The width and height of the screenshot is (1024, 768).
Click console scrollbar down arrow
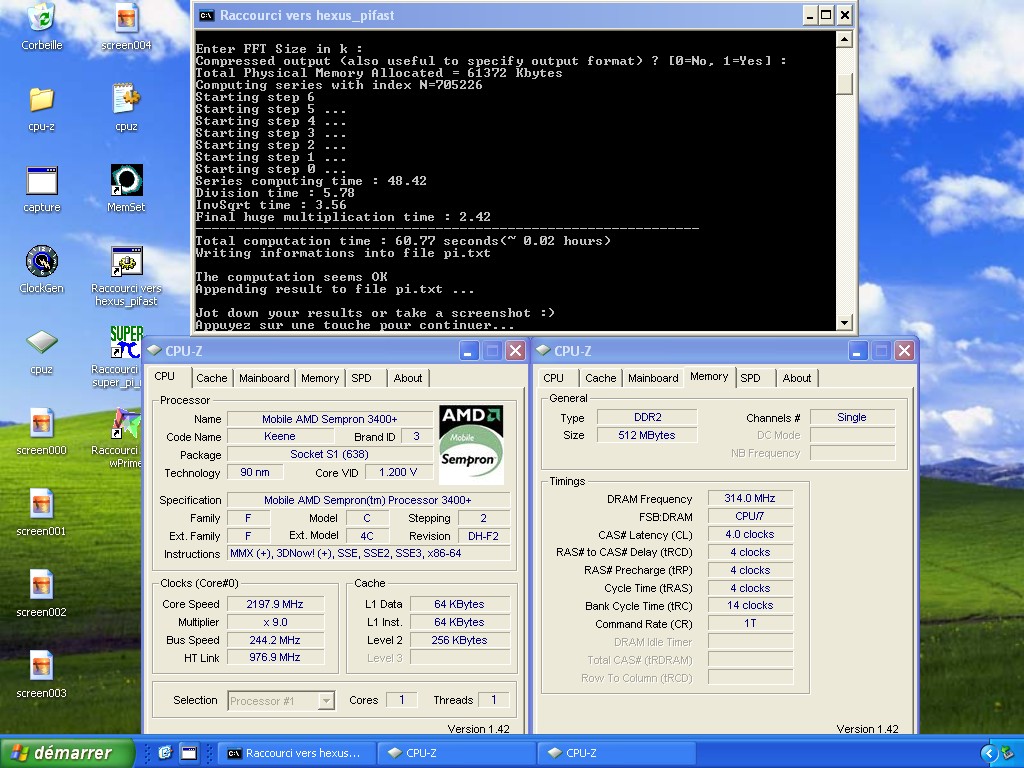pos(844,322)
